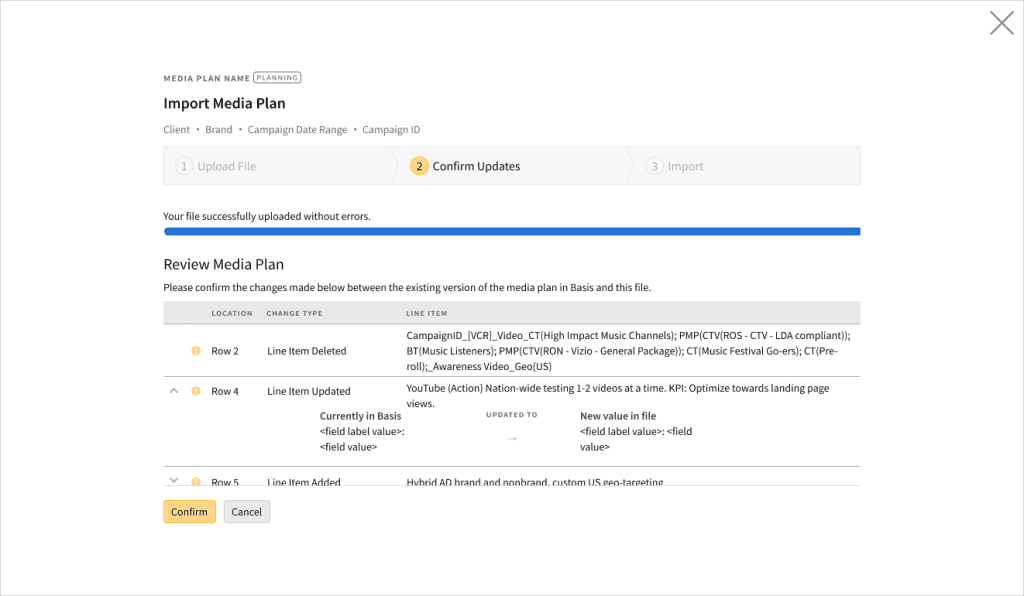
Task: Click the highlighted step 2 number badge
Action: point(419,166)
